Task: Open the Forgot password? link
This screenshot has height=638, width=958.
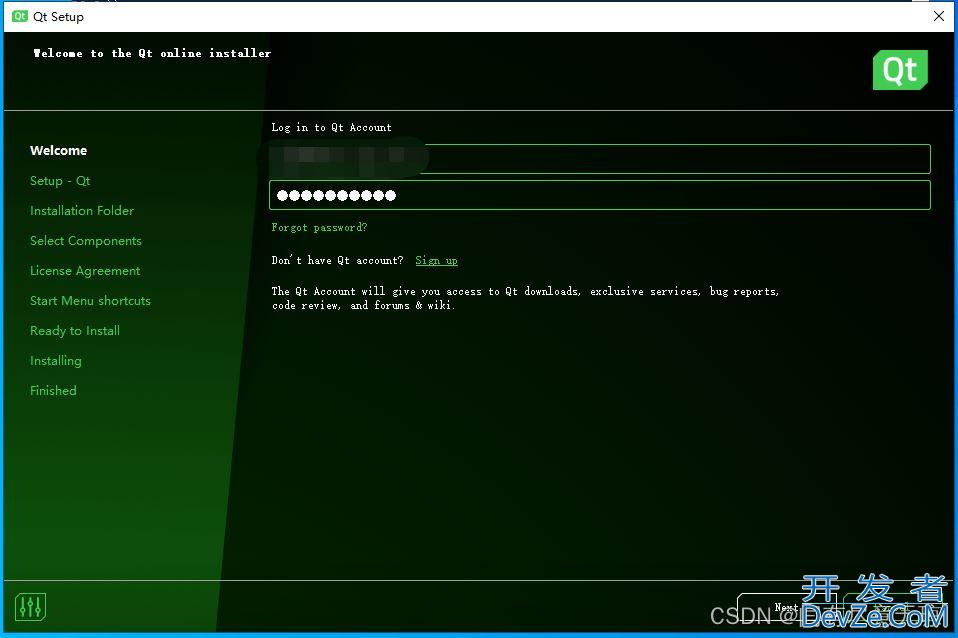Action: click(320, 227)
